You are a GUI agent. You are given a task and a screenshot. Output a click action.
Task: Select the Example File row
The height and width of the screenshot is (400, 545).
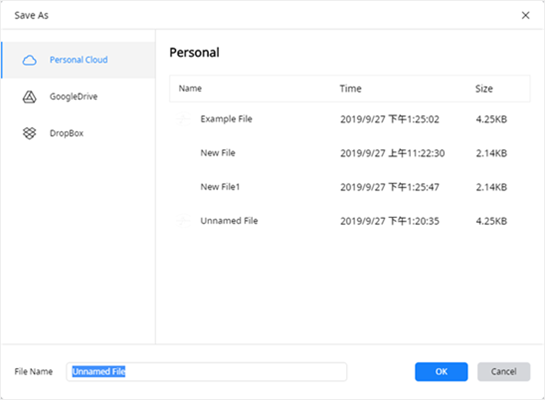tap(350, 119)
